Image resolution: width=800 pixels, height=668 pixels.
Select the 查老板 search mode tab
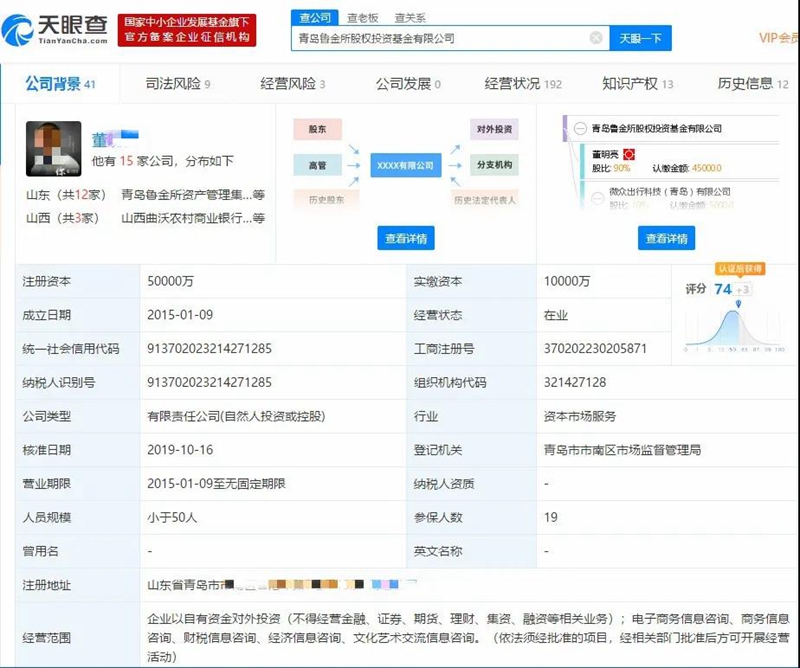pyautogui.click(x=363, y=18)
